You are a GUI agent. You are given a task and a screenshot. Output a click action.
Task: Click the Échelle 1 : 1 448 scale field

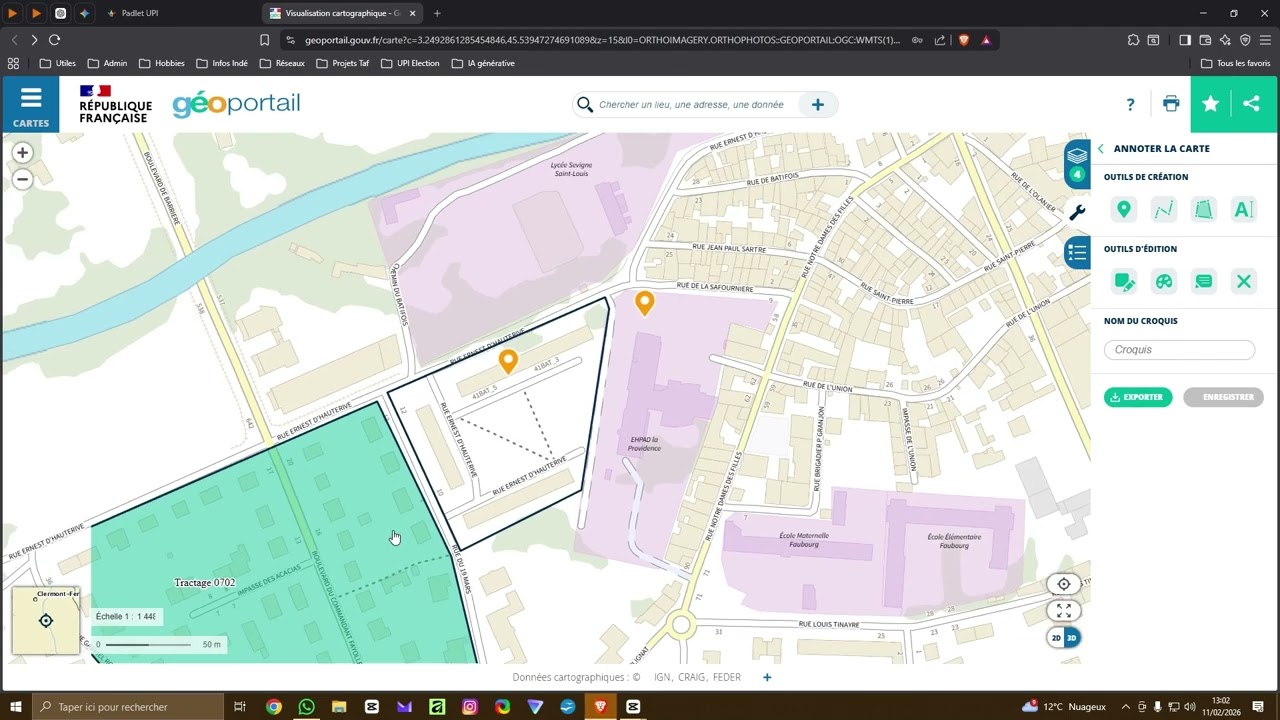coord(126,617)
